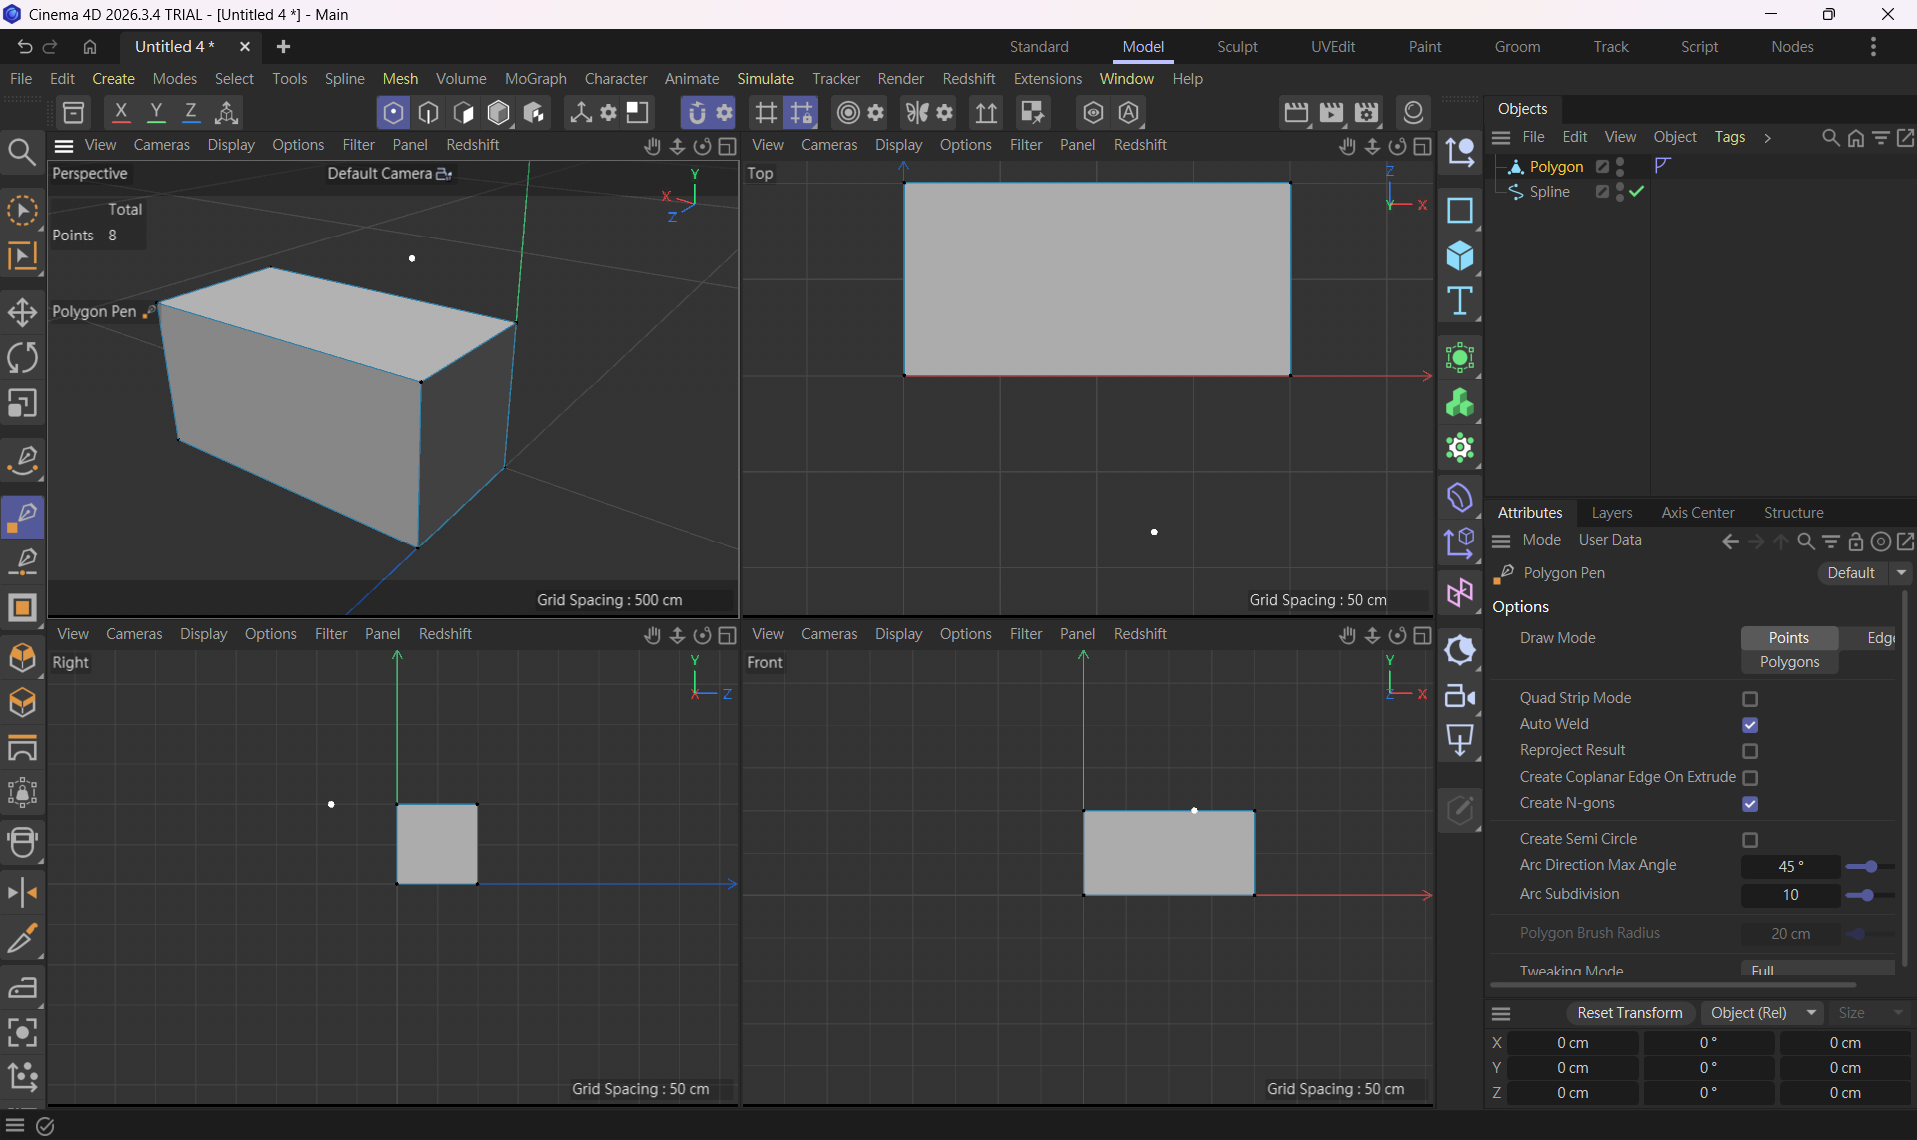Select the Knife tool in left toolbar

pos(22,939)
